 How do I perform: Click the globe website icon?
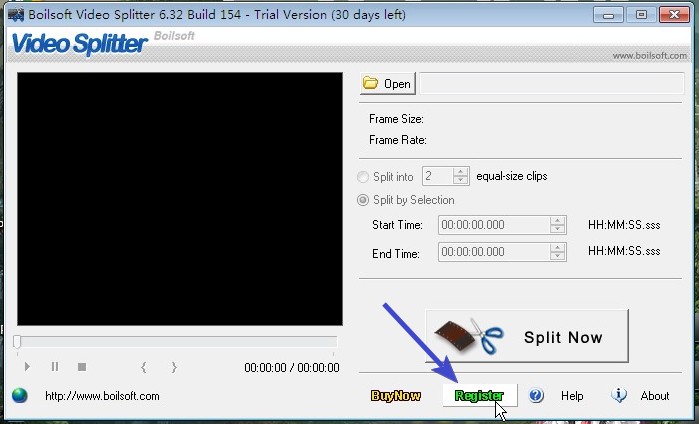coord(20,395)
